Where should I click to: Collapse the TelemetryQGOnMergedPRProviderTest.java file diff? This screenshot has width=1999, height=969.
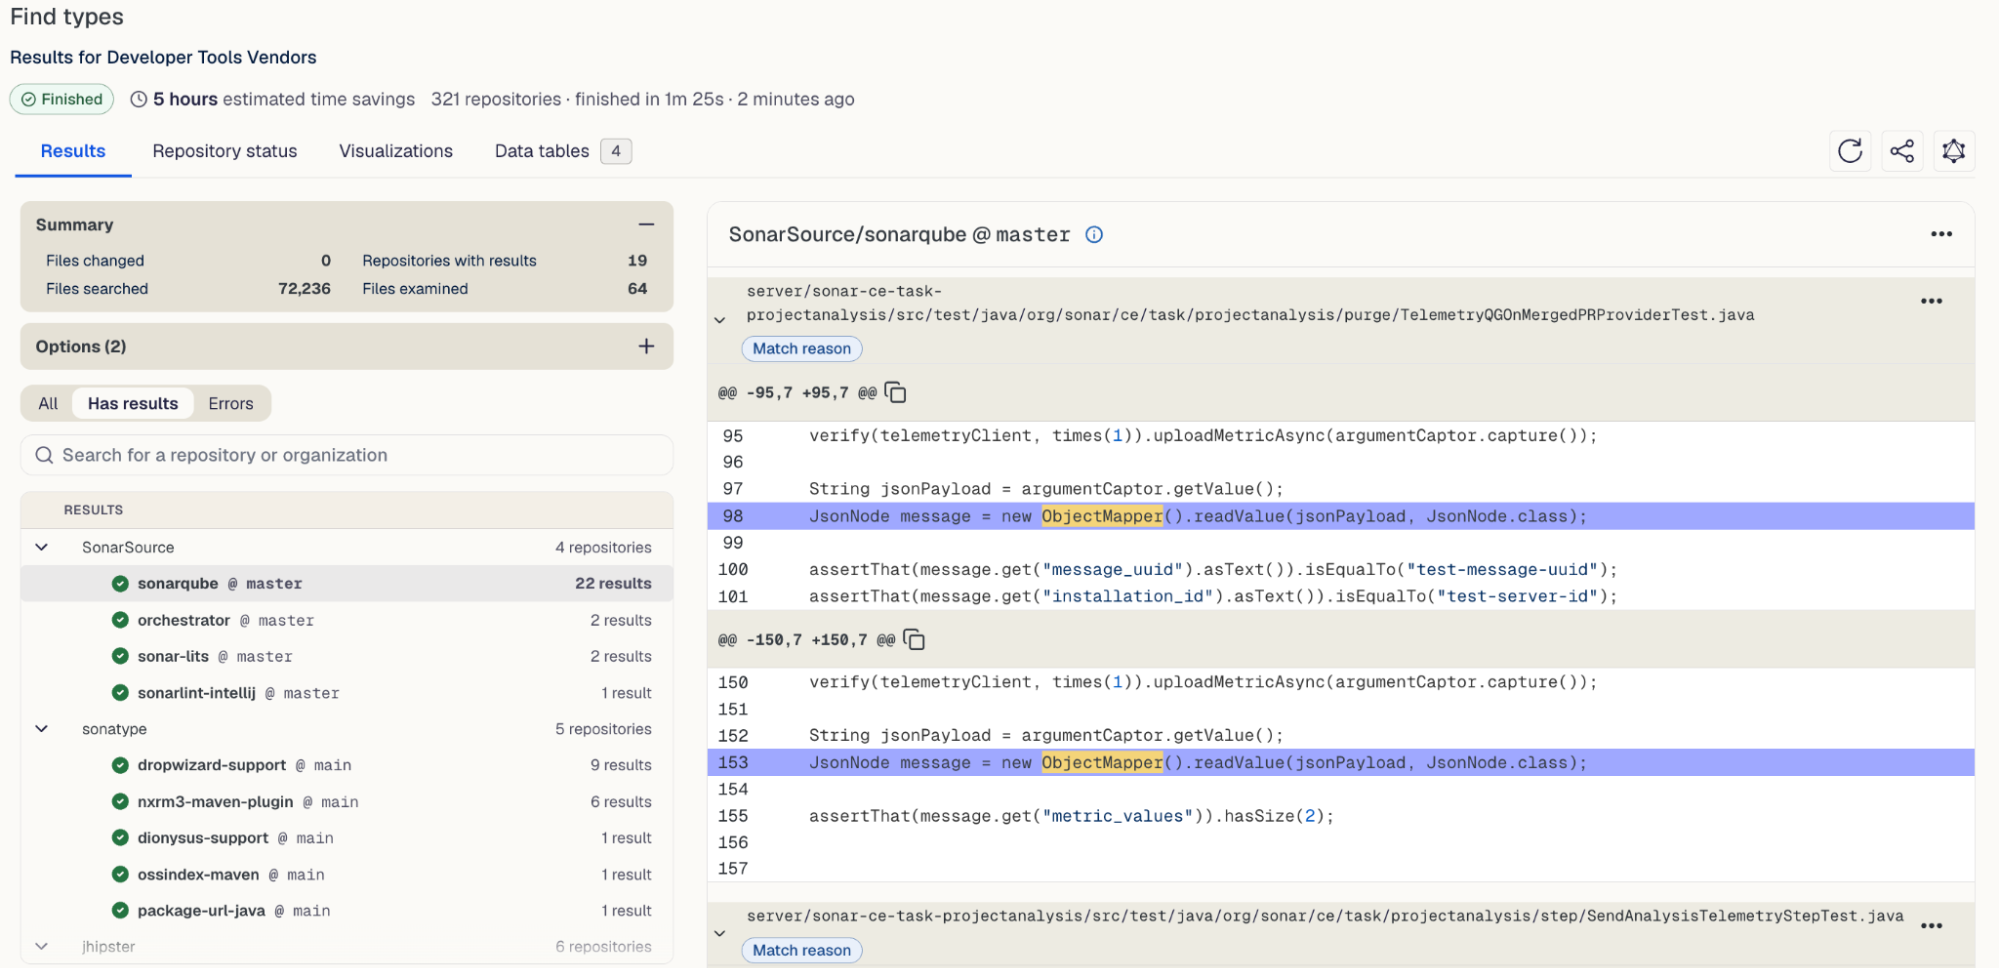tap(720, 320)
